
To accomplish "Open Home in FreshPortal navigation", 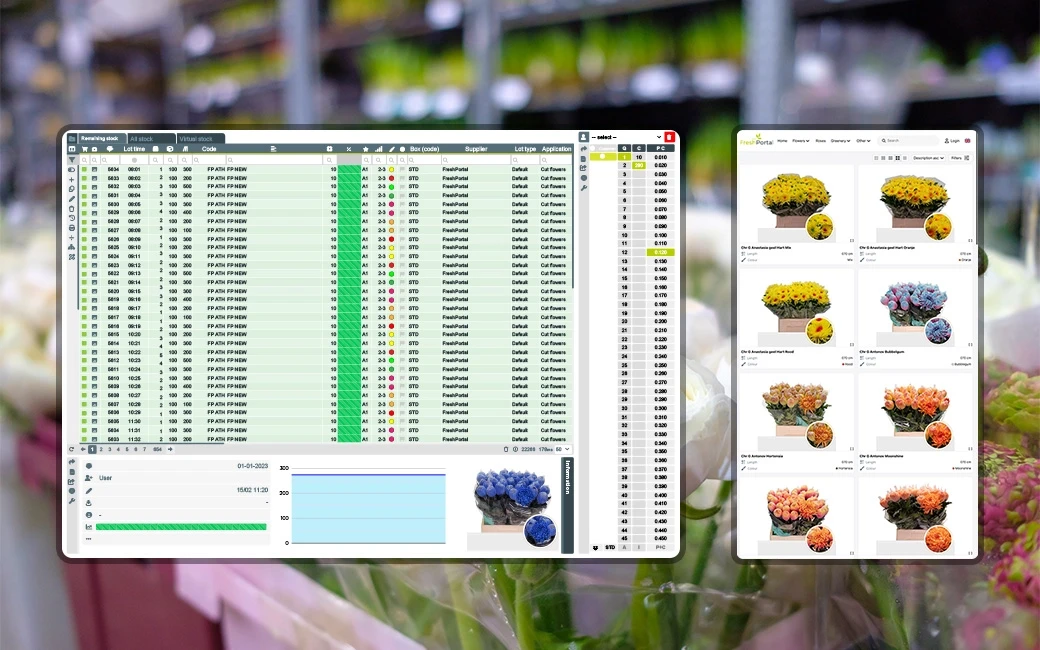I will [x=782, y=141].
